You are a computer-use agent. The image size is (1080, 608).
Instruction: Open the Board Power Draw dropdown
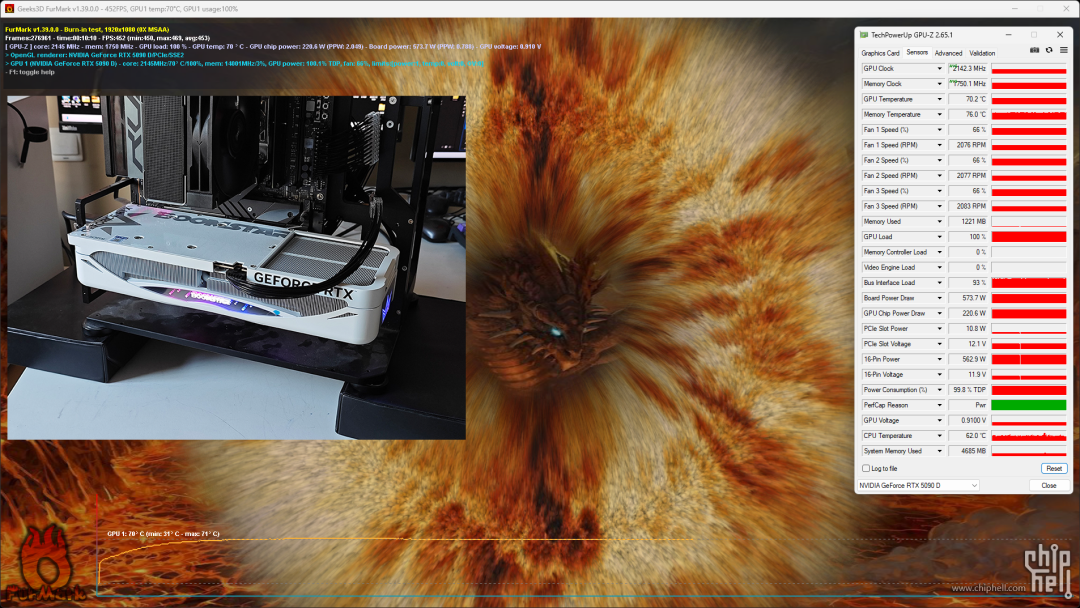tap(939, 298)
